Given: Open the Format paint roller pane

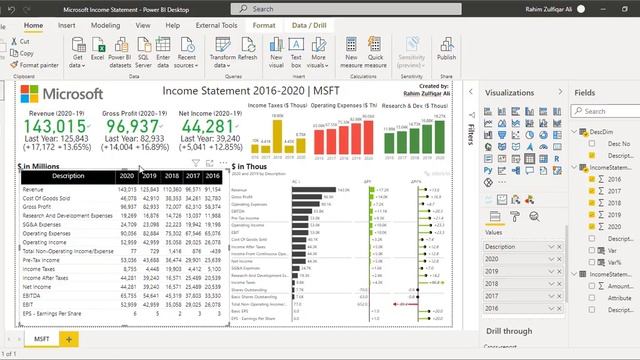Looking at the screenshot, I should pos(515,217).
